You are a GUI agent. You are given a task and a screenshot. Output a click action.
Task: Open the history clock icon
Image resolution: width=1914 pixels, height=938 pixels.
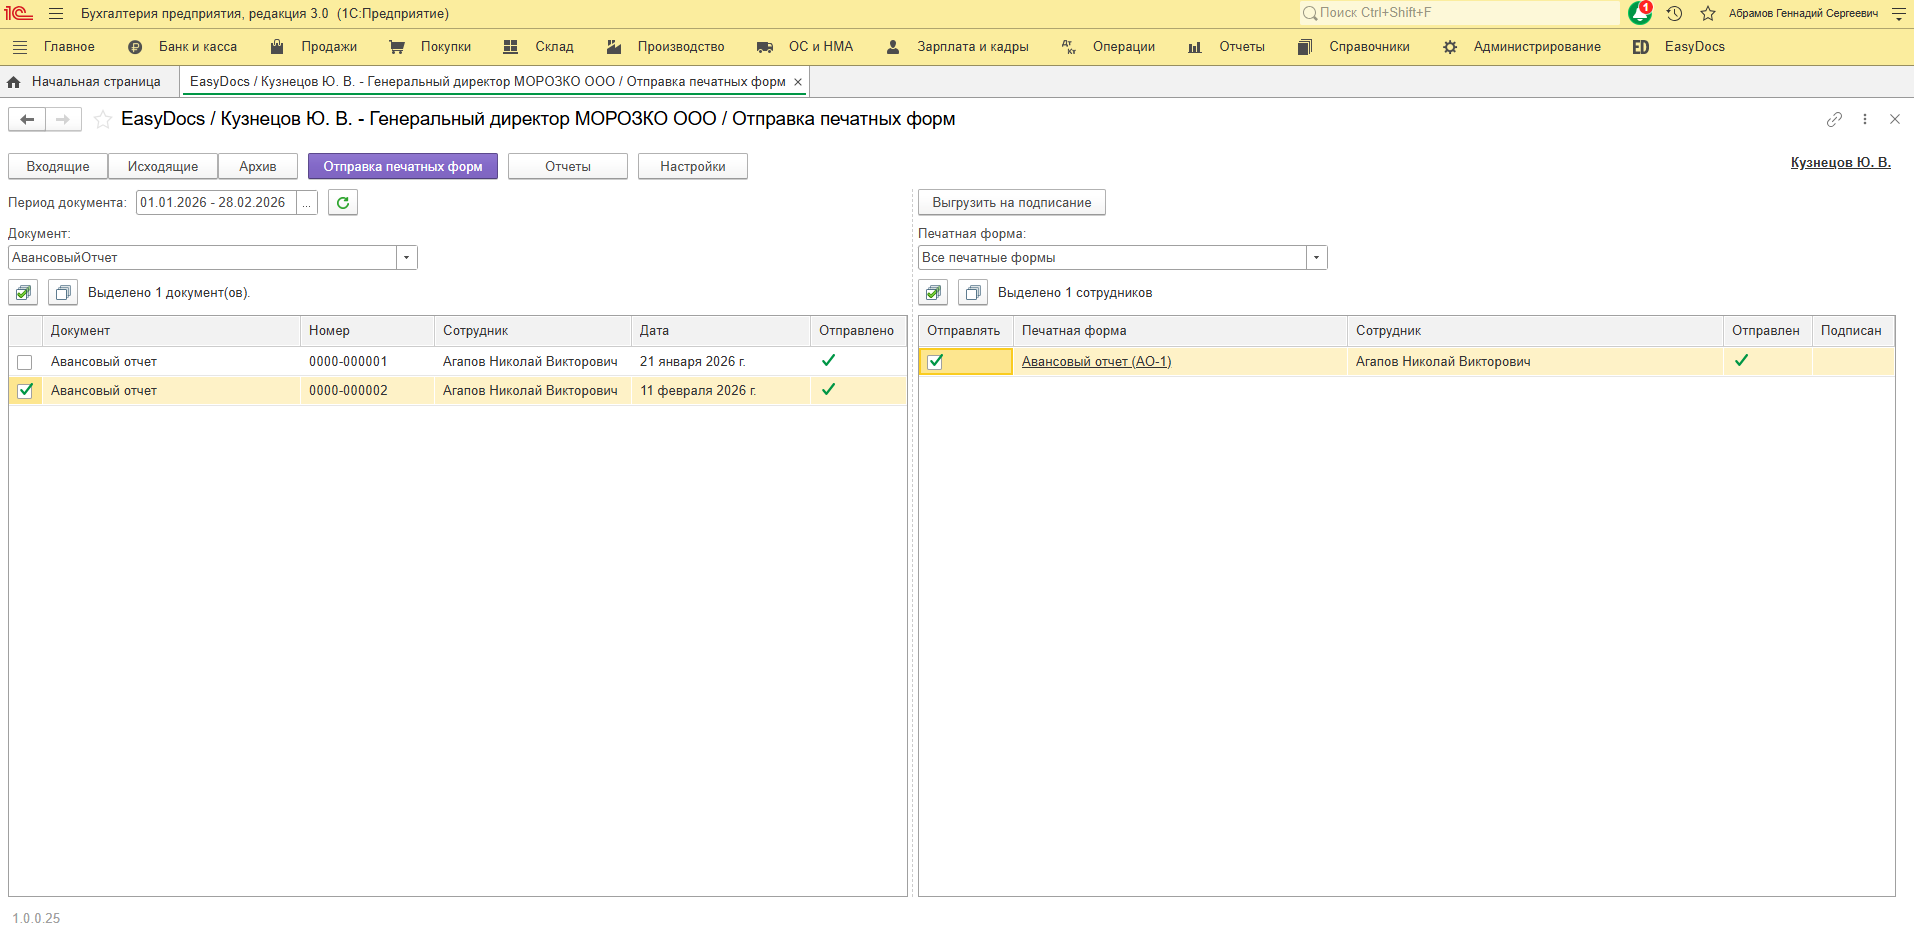coord(1674,14)
